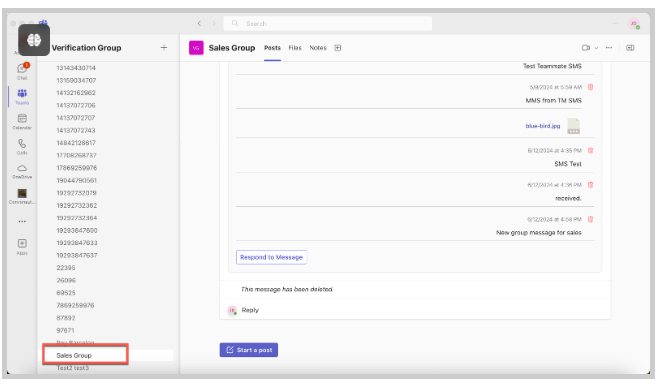Click trash icon beside MMS from TM SMS
The height and width of the screenshot is (387, 664).
tap(590, 87)
